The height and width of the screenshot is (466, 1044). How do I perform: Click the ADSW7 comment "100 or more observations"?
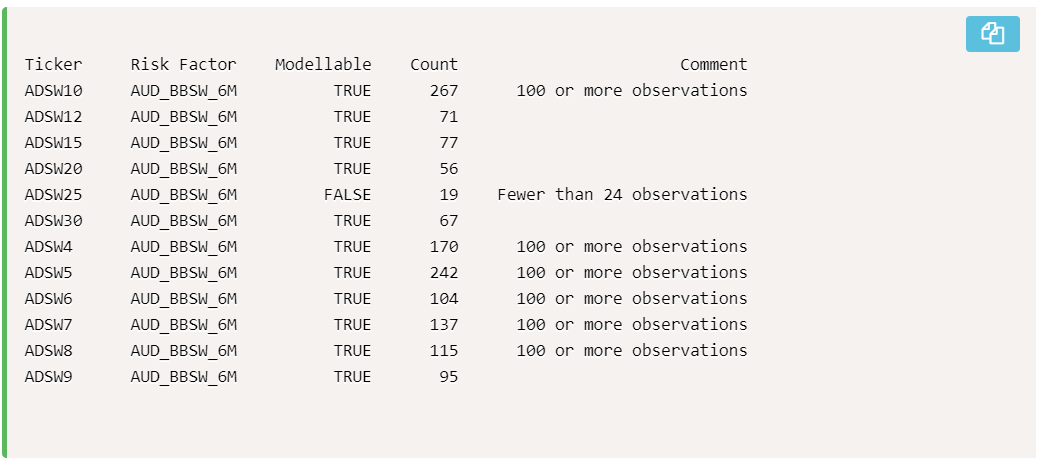(x=632, y=325)
